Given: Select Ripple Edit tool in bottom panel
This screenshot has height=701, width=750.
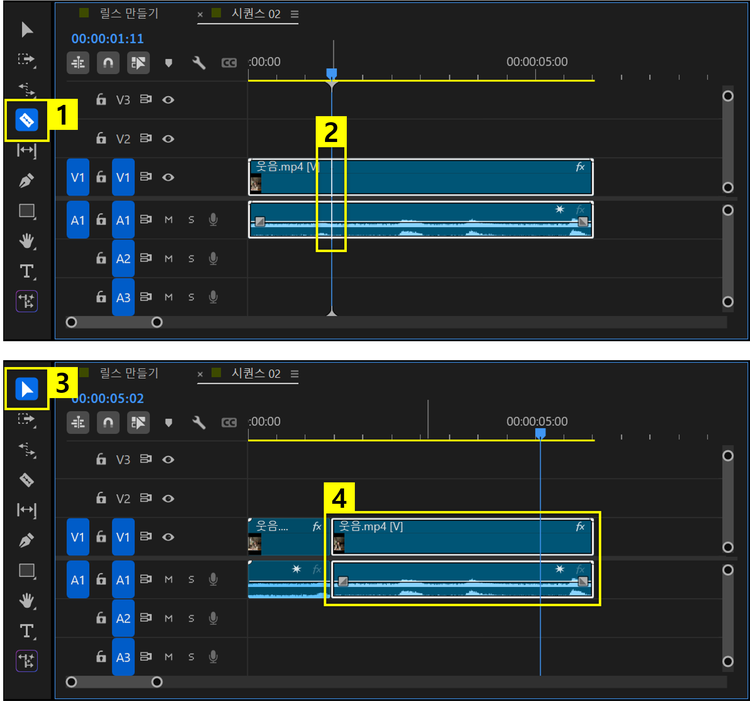Looking at the screenshot, I should tap(27, 449).
